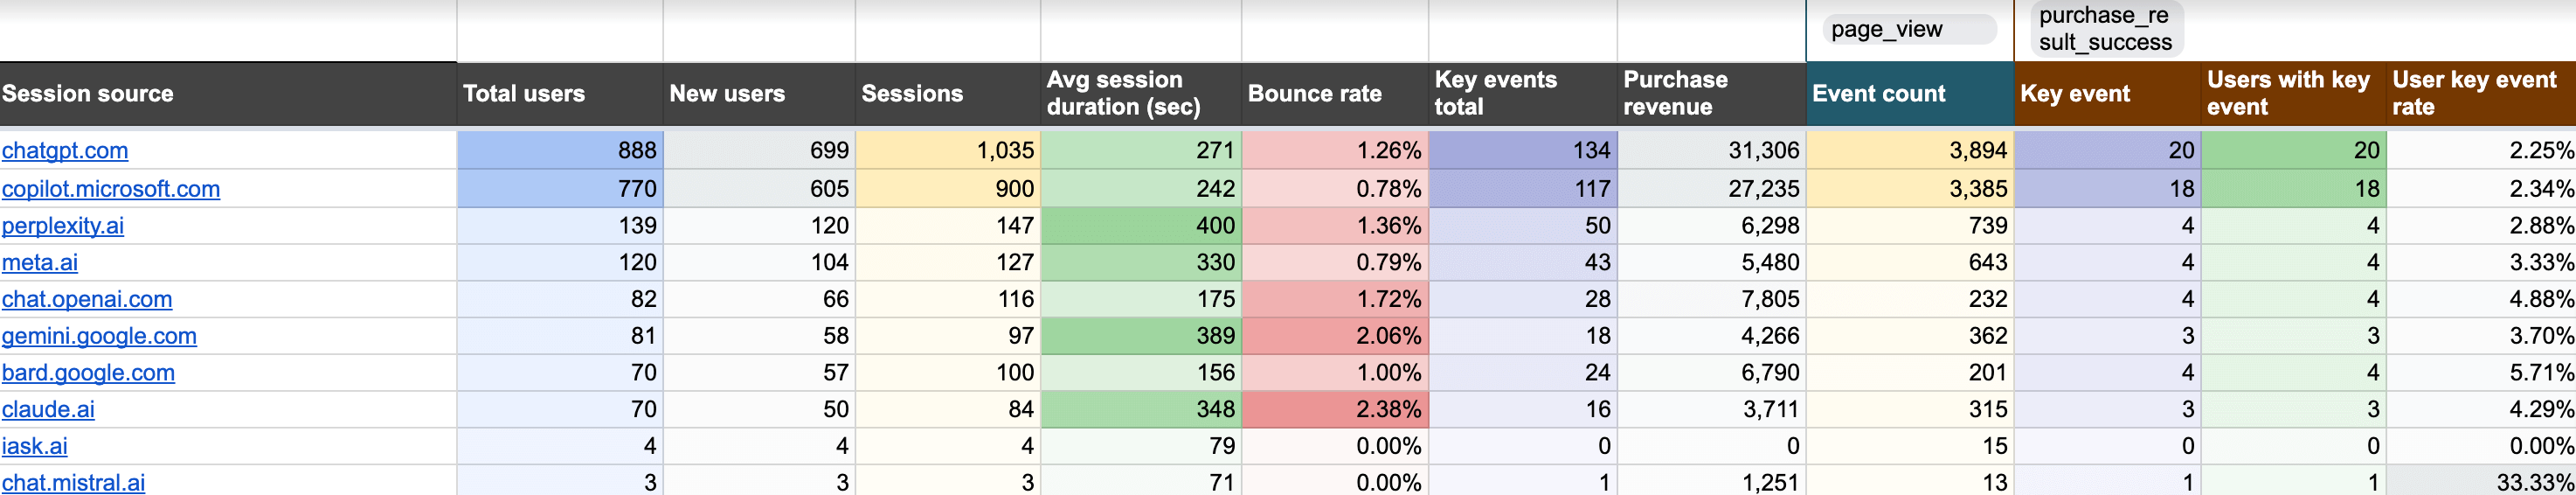The height and width of the screenshot is (495, 2576).
Task: Select meta.ai key event rate 3.33%
Action: 2482,263
